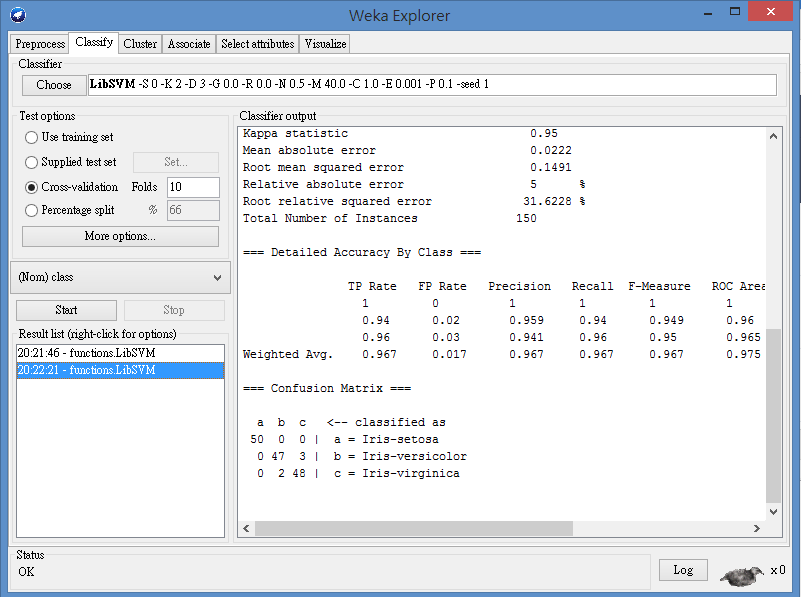This screenshot has width=801, height=597.
Task: Click the F-Measure column header
Action: pyautogui.click(x=659, y=286)
